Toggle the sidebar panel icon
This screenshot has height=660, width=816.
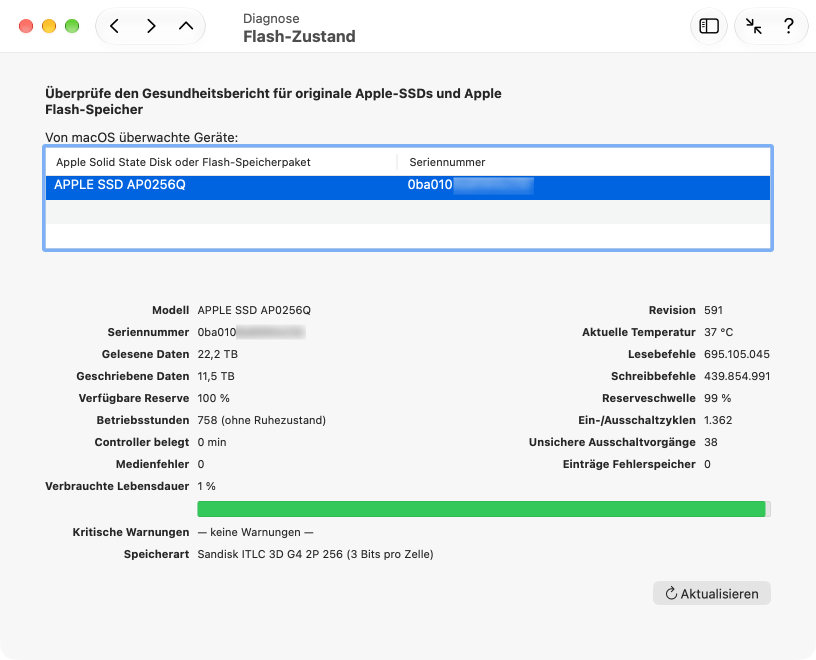[x=709, y=26]
